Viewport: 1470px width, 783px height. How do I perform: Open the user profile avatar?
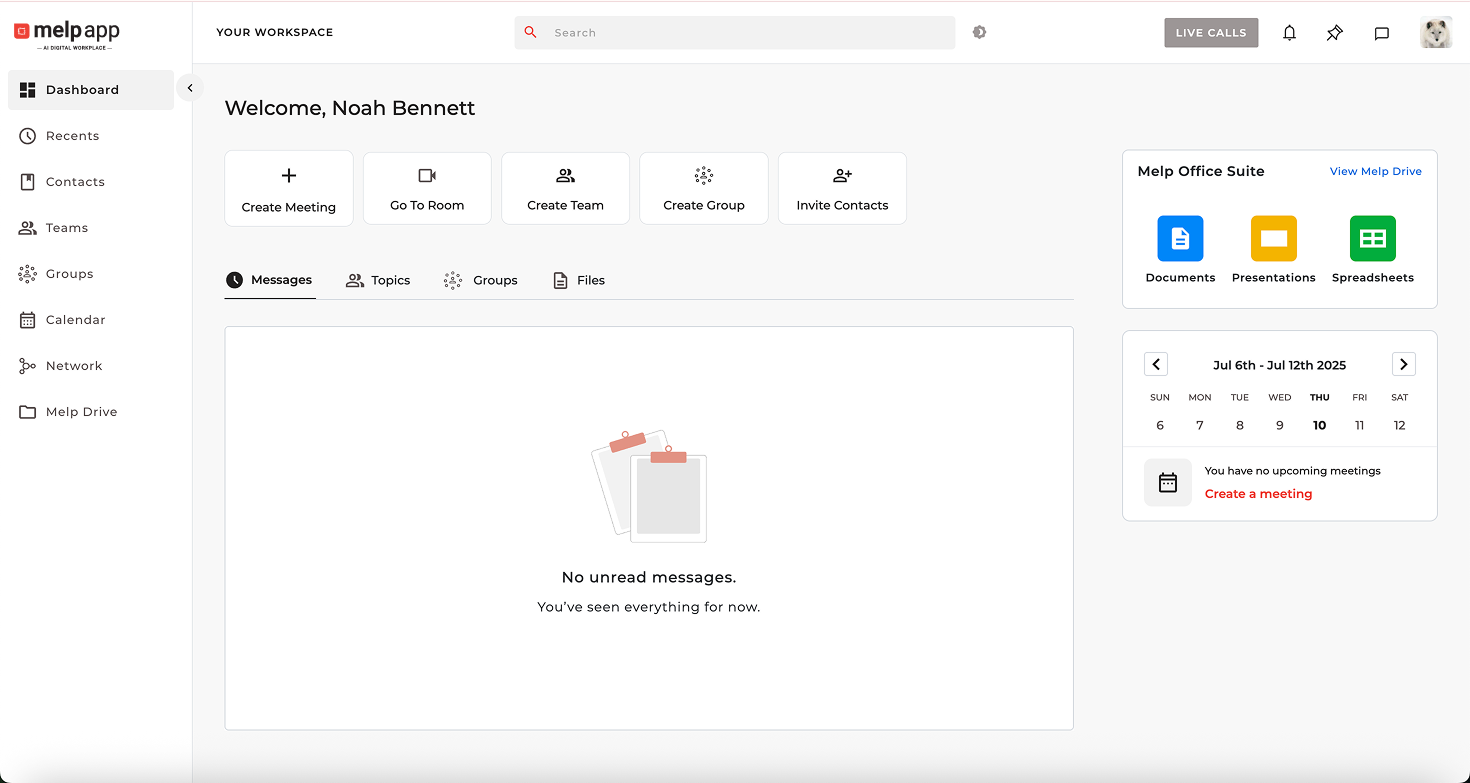tap(1435, 33)
